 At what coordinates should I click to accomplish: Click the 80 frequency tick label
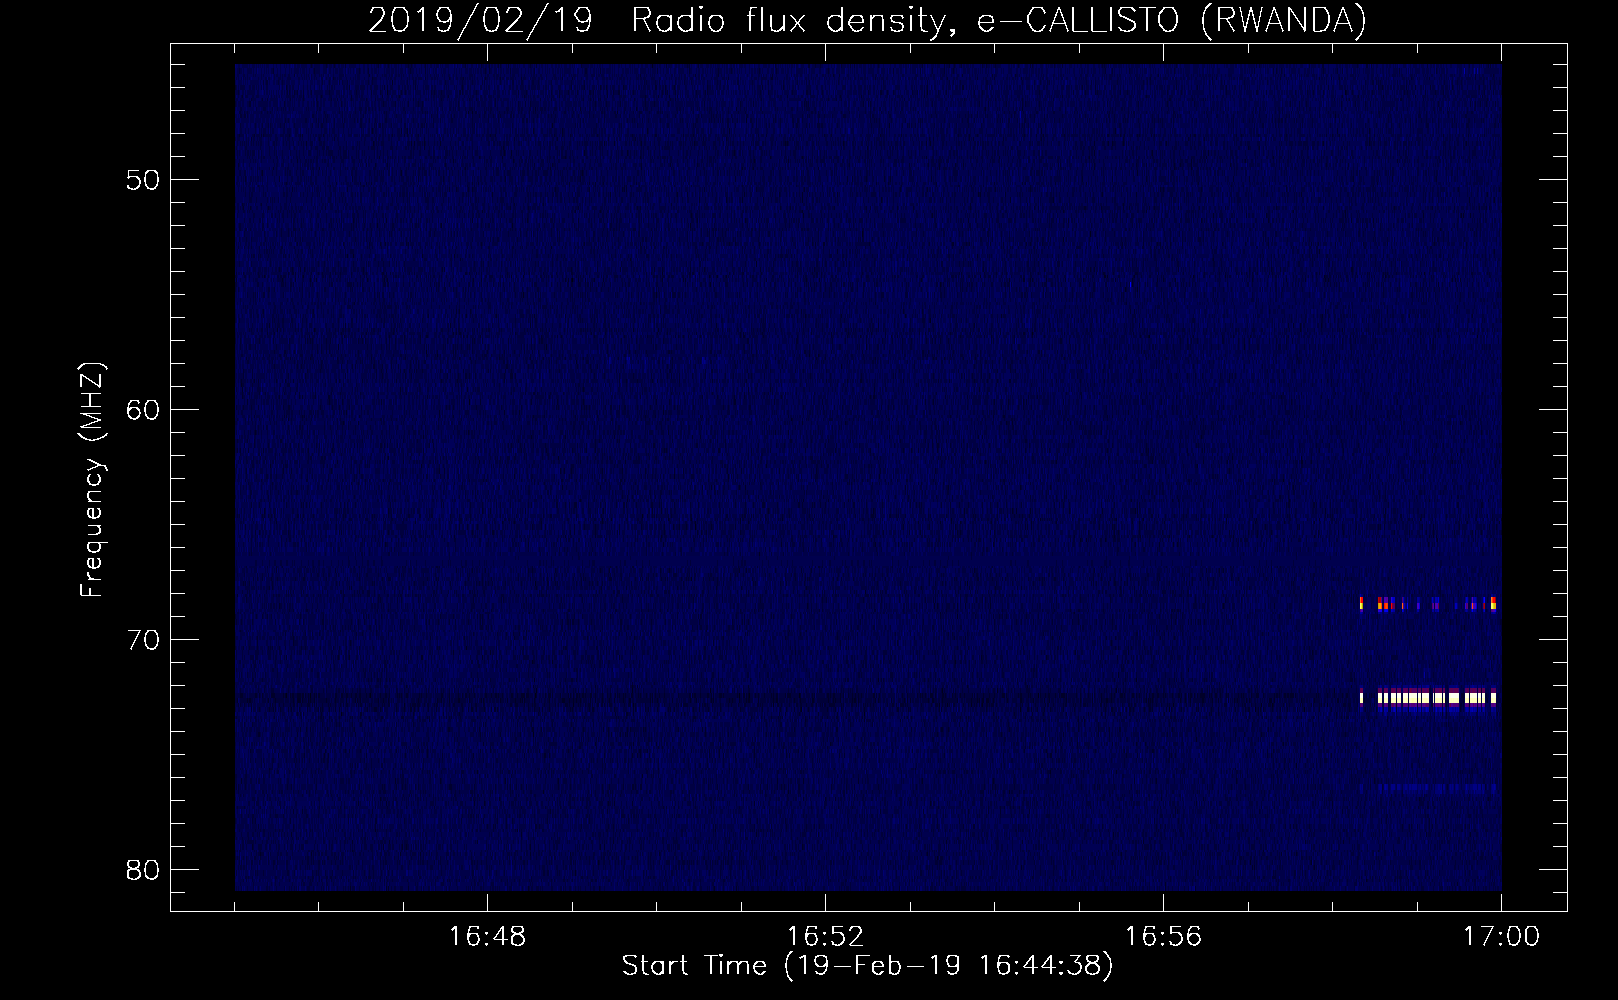tap(143, 870)
